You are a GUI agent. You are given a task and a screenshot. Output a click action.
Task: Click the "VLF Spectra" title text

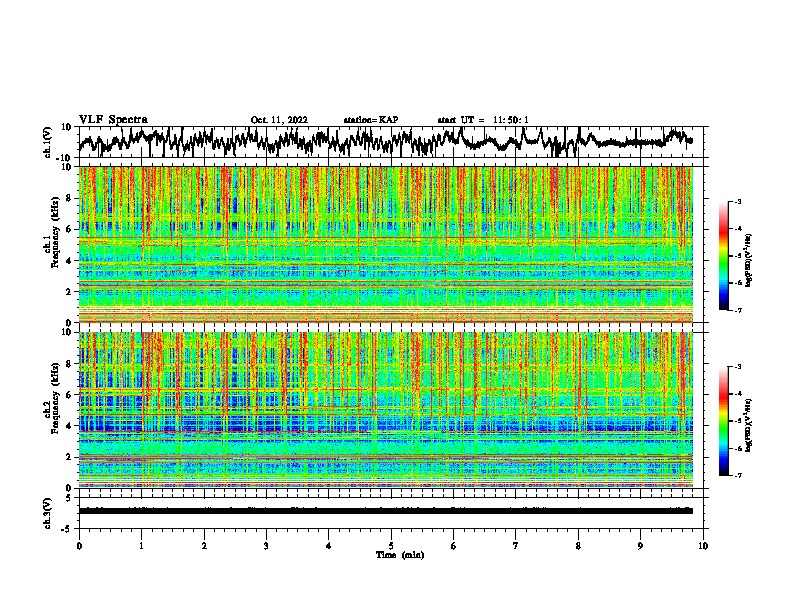pos(113,120)
